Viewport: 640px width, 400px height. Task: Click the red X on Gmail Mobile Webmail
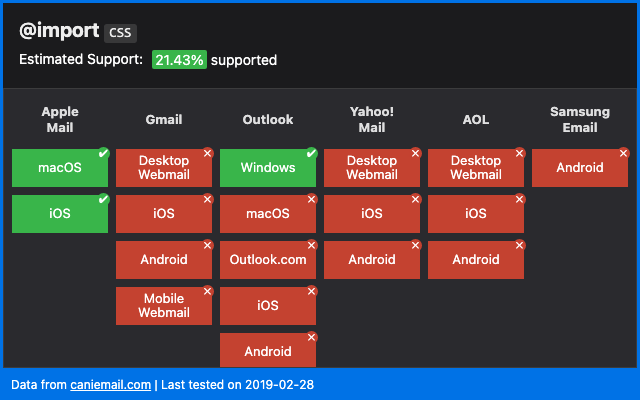(x=207, y=291)
